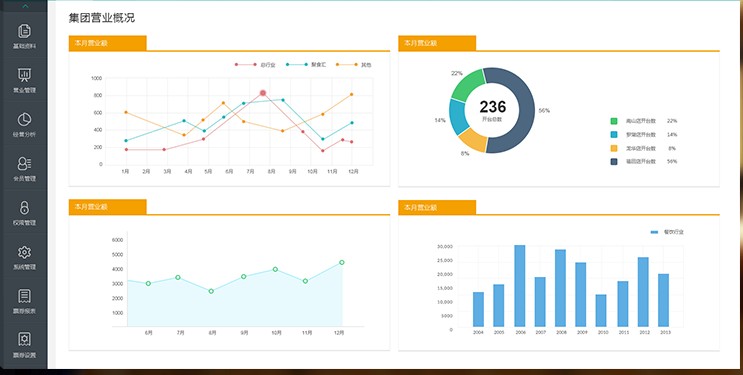743x375 pixels.
Task: Collapse sidebar with top chevron arrow
Action: [25, 6]
